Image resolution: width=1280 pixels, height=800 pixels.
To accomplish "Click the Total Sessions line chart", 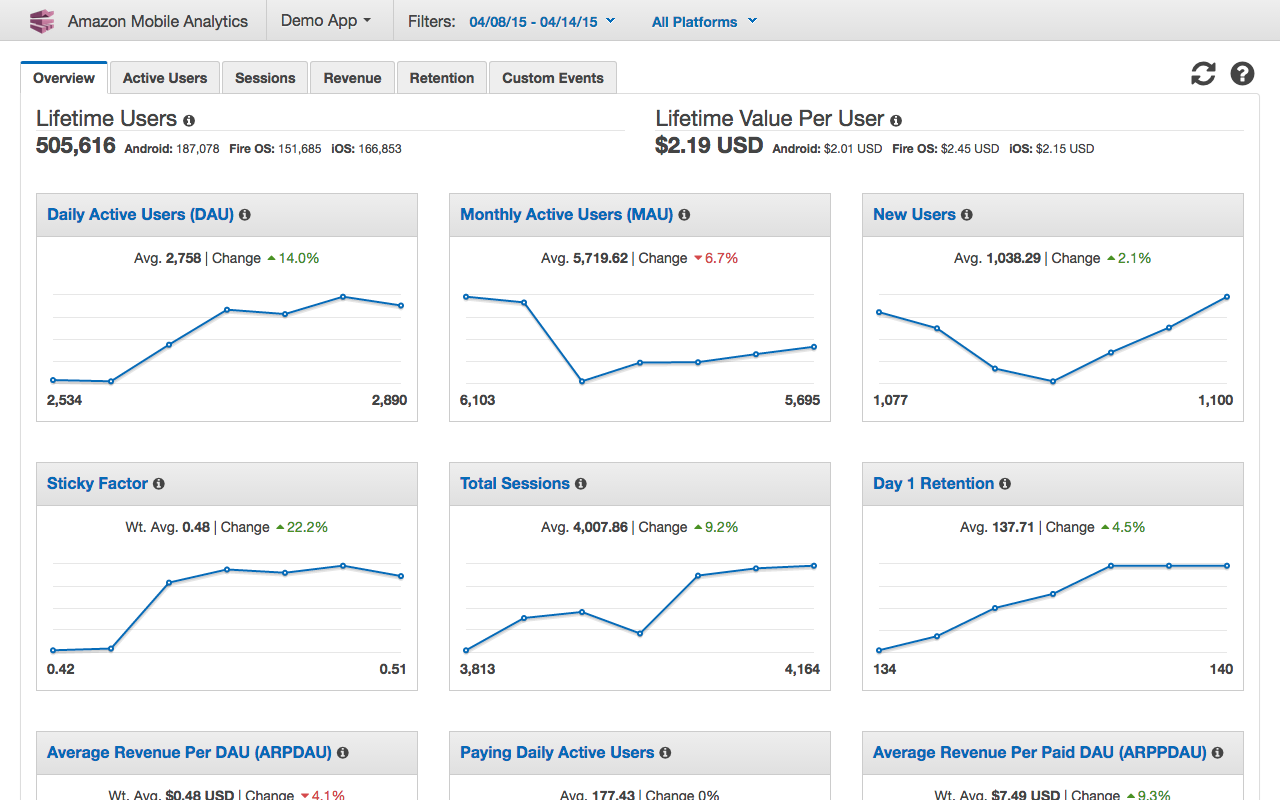I will [640, 608].
